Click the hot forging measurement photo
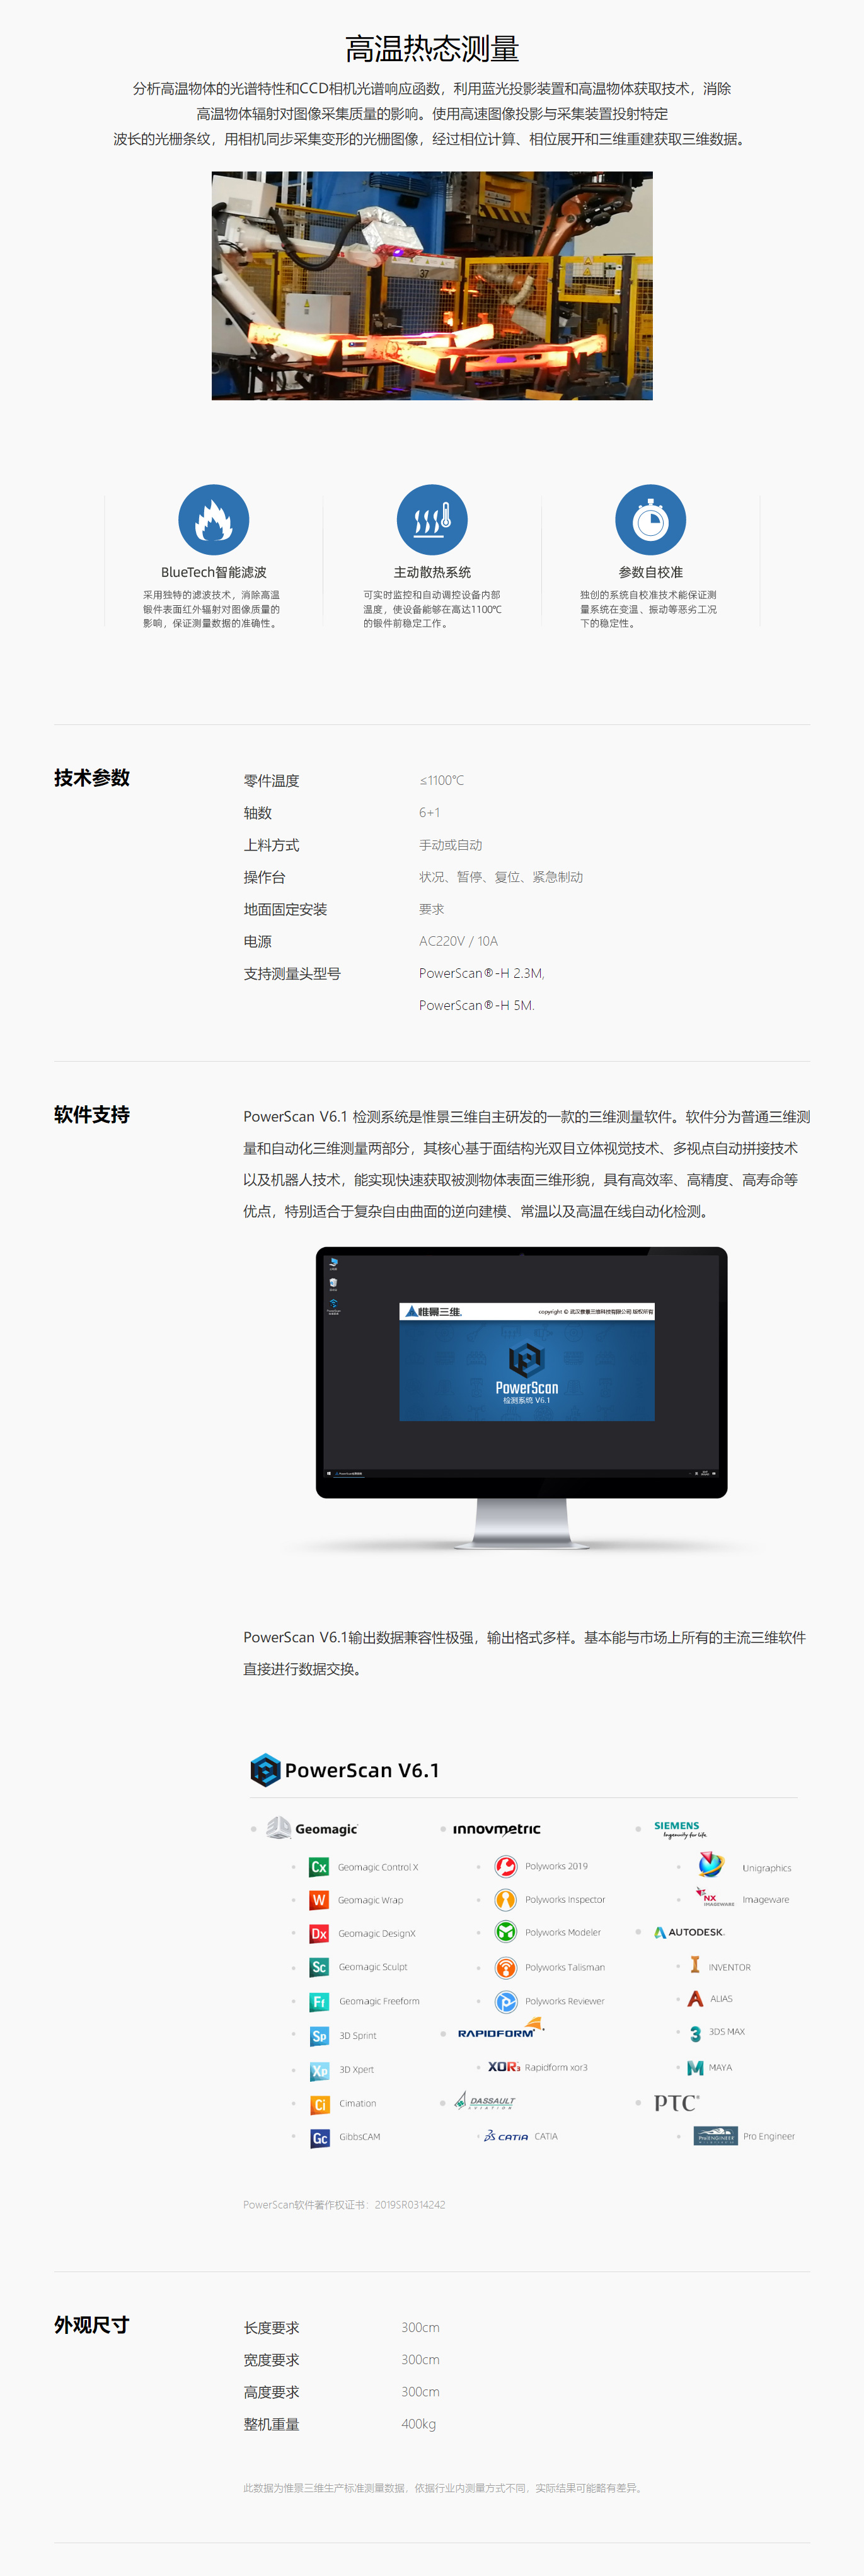The height and width of the screenshot is (2576, 864). [432, 286]
